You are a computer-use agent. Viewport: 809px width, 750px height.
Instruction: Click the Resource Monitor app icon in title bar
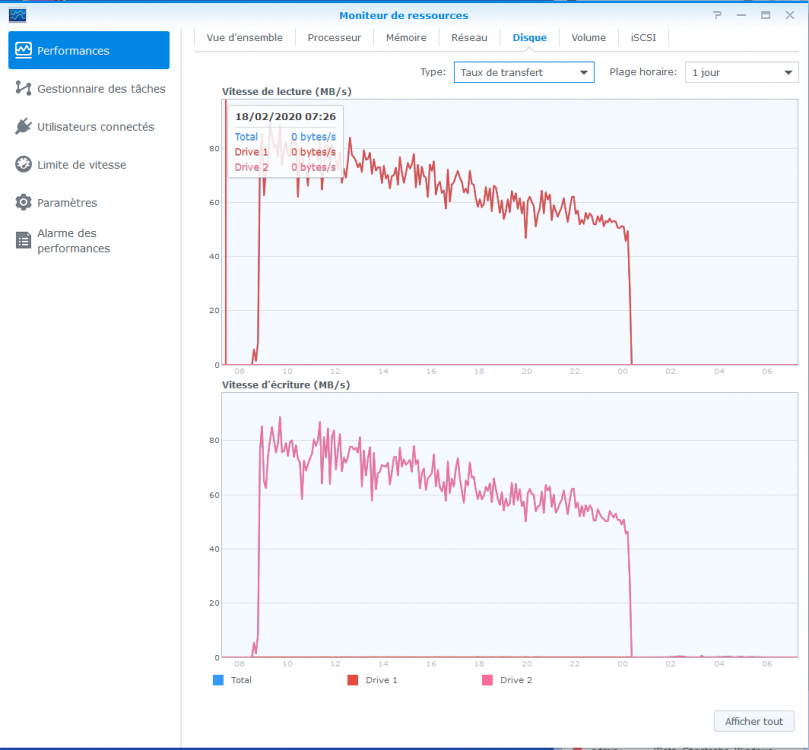(17, 15)
